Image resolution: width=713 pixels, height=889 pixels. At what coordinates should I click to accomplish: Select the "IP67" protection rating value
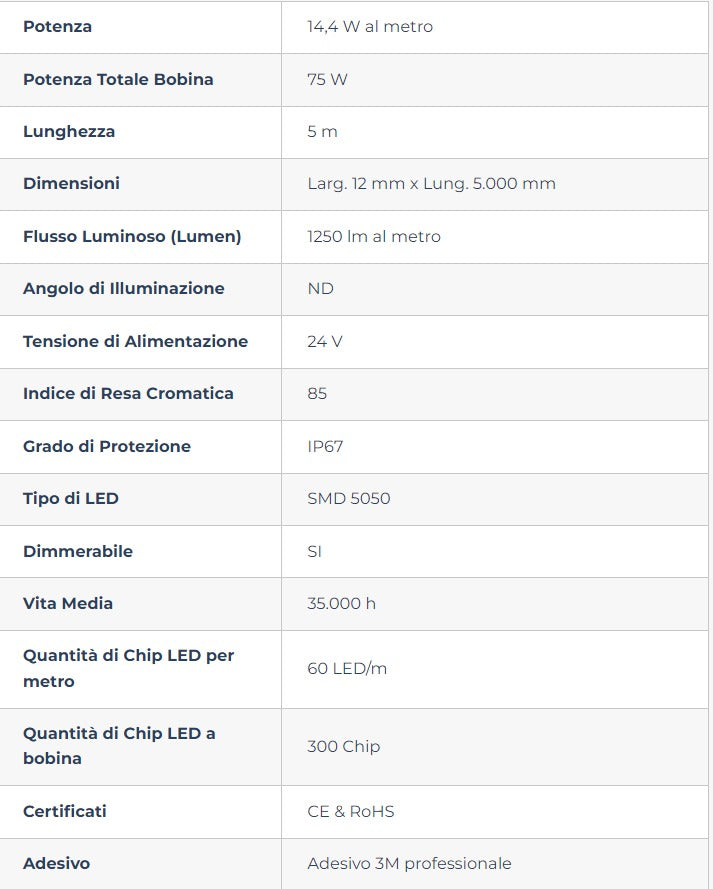(325, 446)
